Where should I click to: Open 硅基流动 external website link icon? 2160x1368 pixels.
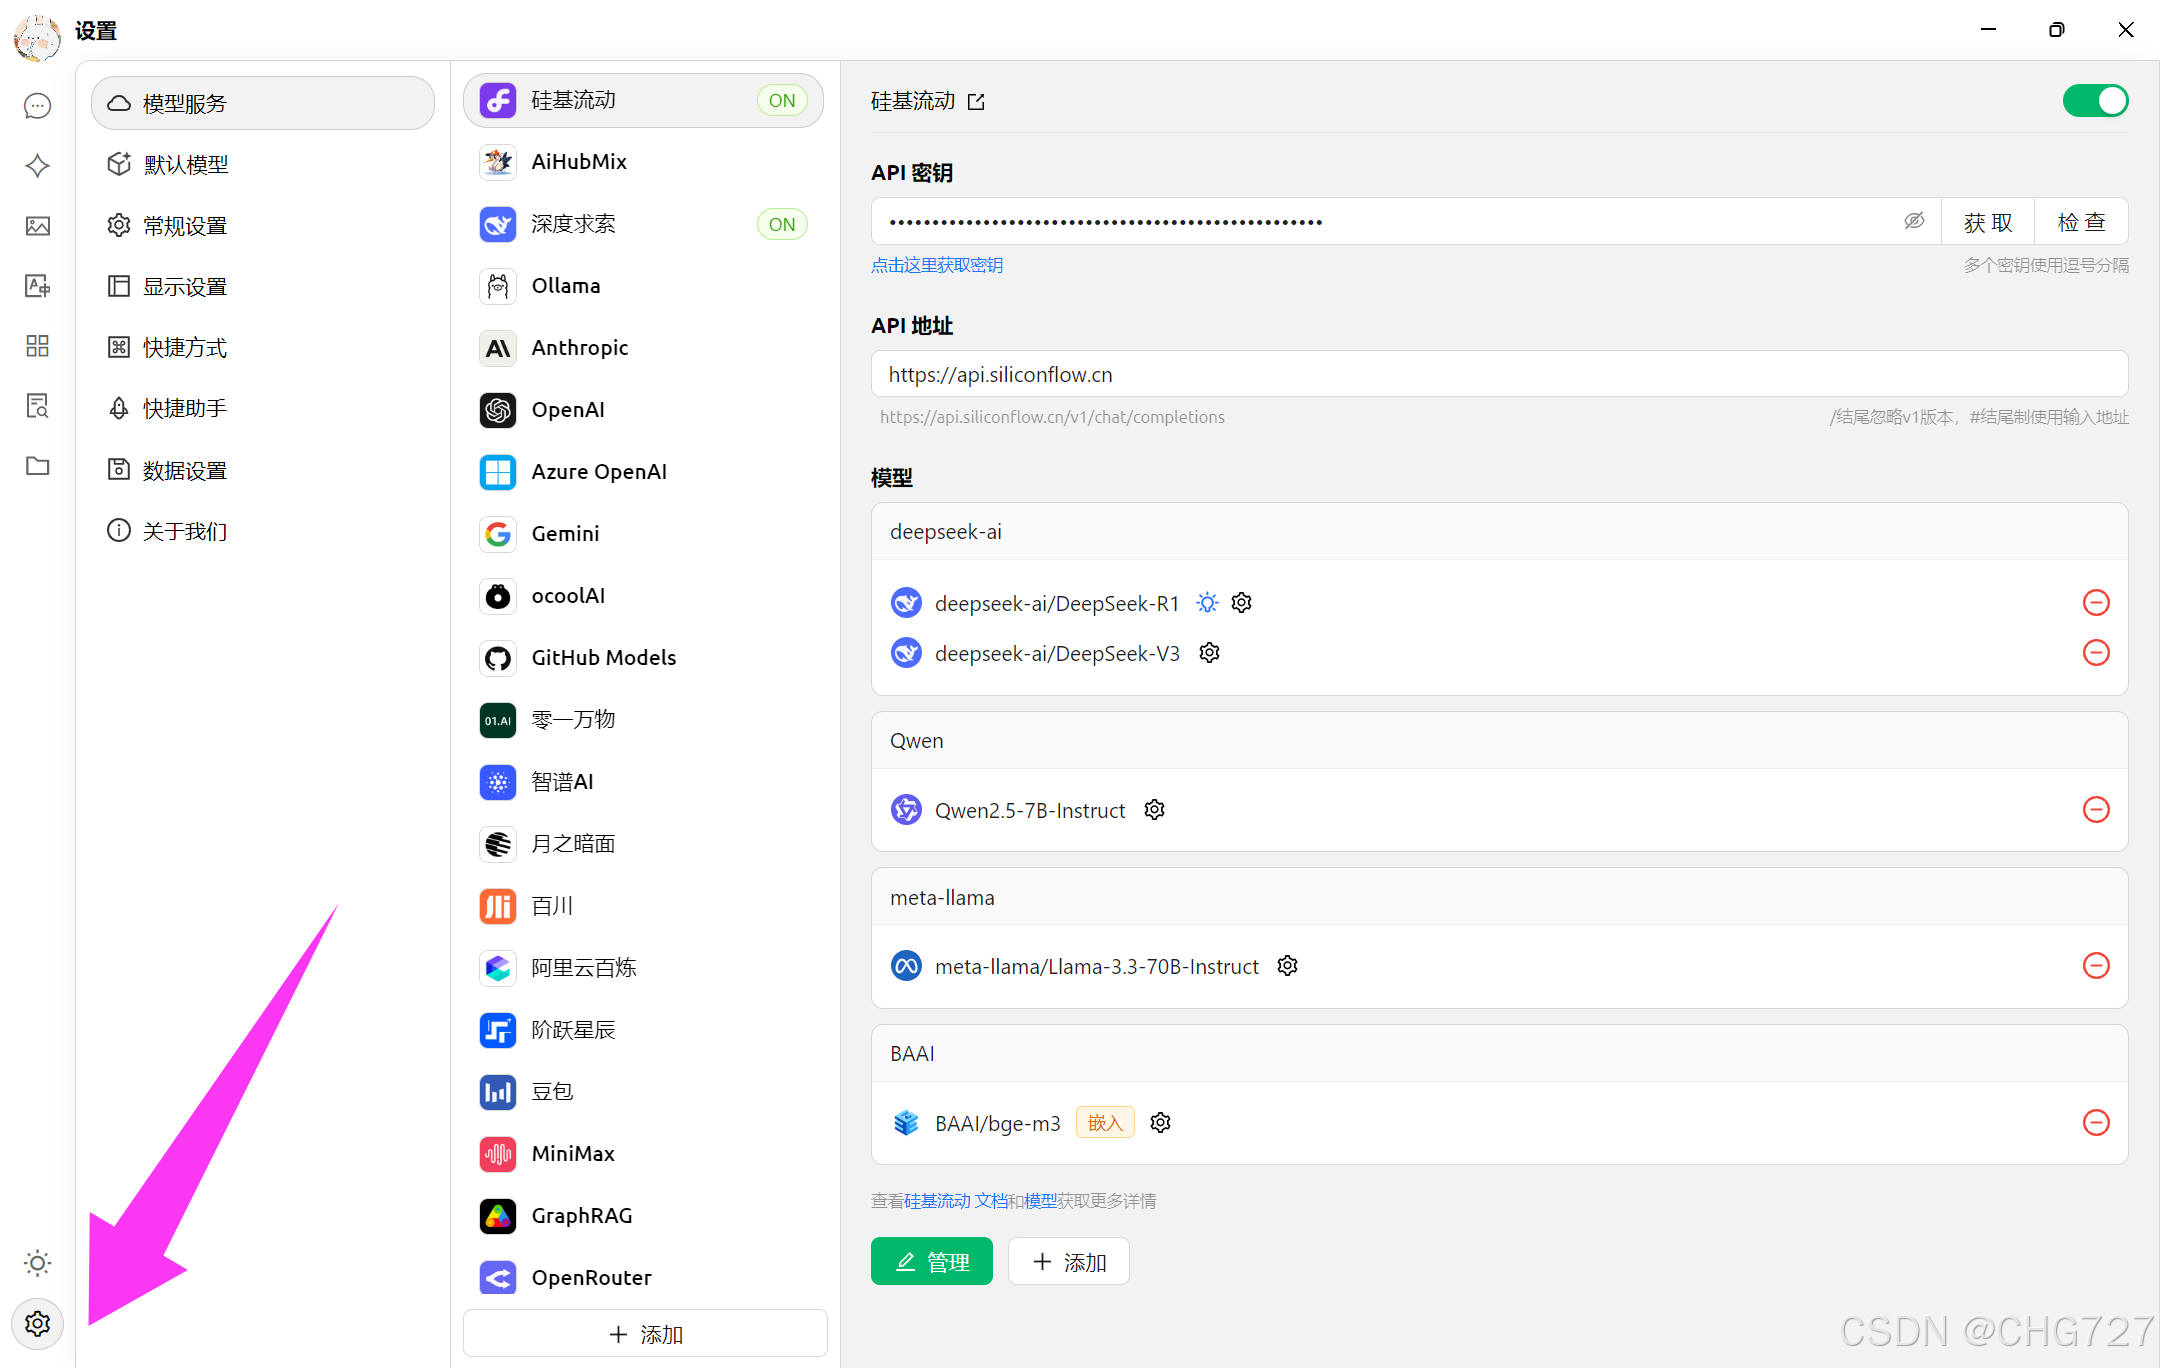point(977,102)
